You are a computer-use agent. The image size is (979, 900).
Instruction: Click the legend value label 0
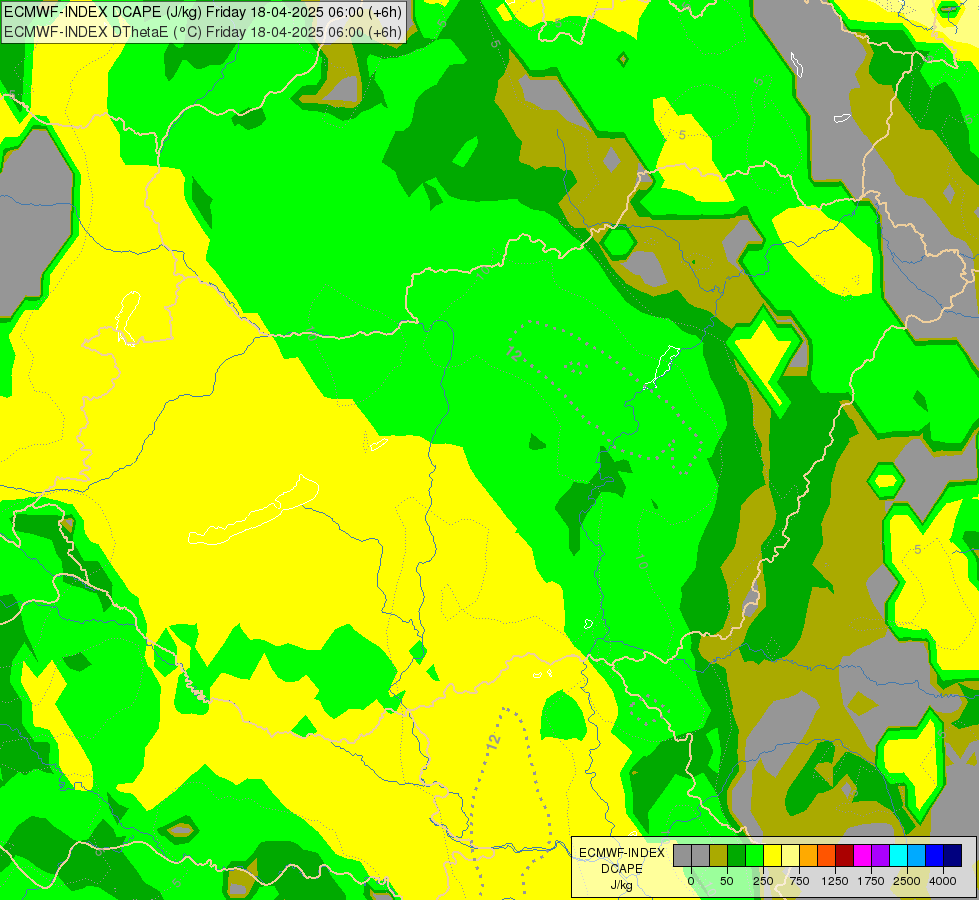[691, 881]
